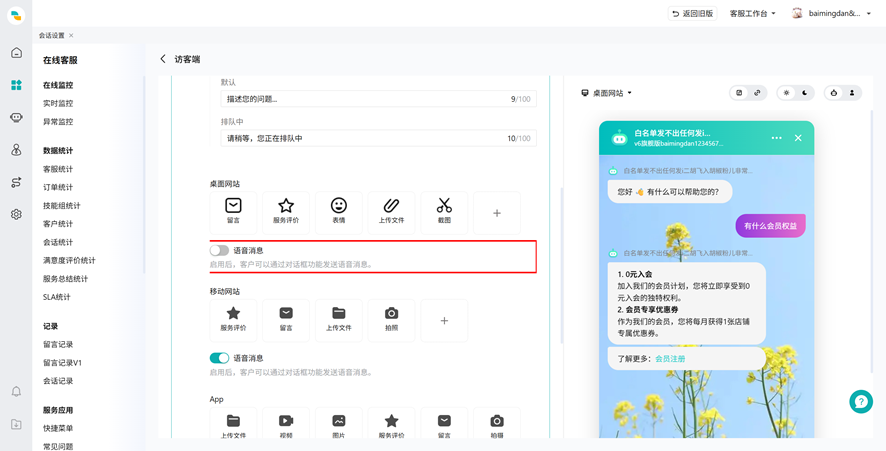The height and width of the screenshot is (451, 886).
Task: Edit the 请稍等，您正在排队中 field
Action: pos(379,138)
